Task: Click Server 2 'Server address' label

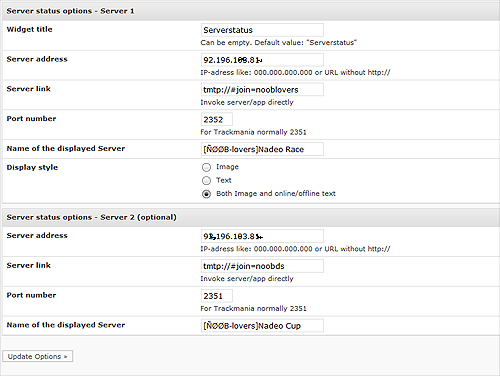Action: tap(37, 236)
